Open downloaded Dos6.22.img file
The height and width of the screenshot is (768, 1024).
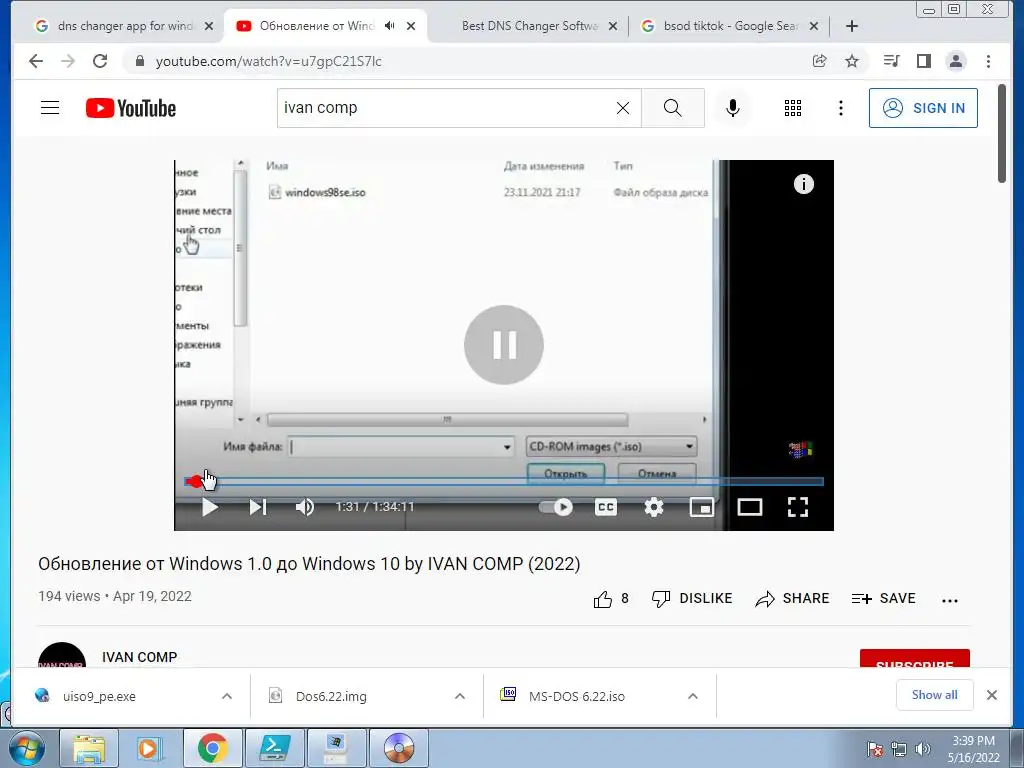(331, 696)
